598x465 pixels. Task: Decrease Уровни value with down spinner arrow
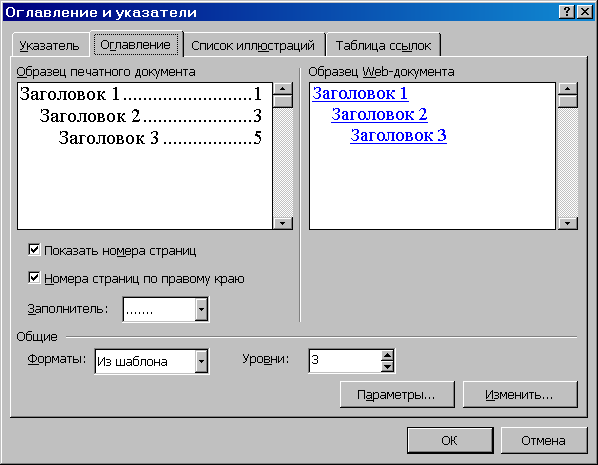pyautogui.click(x=387, y=367)
